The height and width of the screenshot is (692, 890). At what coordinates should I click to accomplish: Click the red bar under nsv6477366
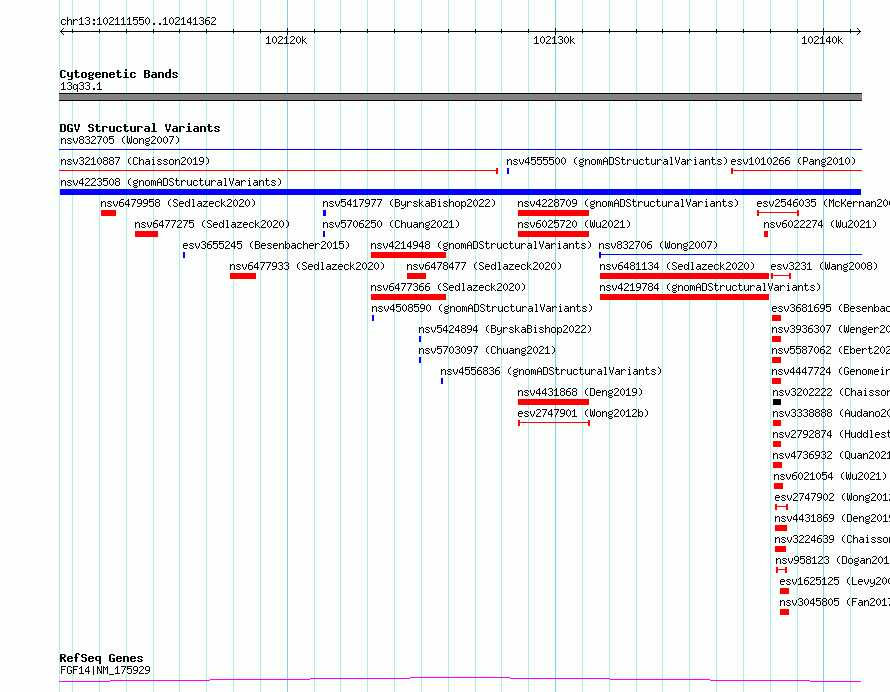(x=408, y=297)
